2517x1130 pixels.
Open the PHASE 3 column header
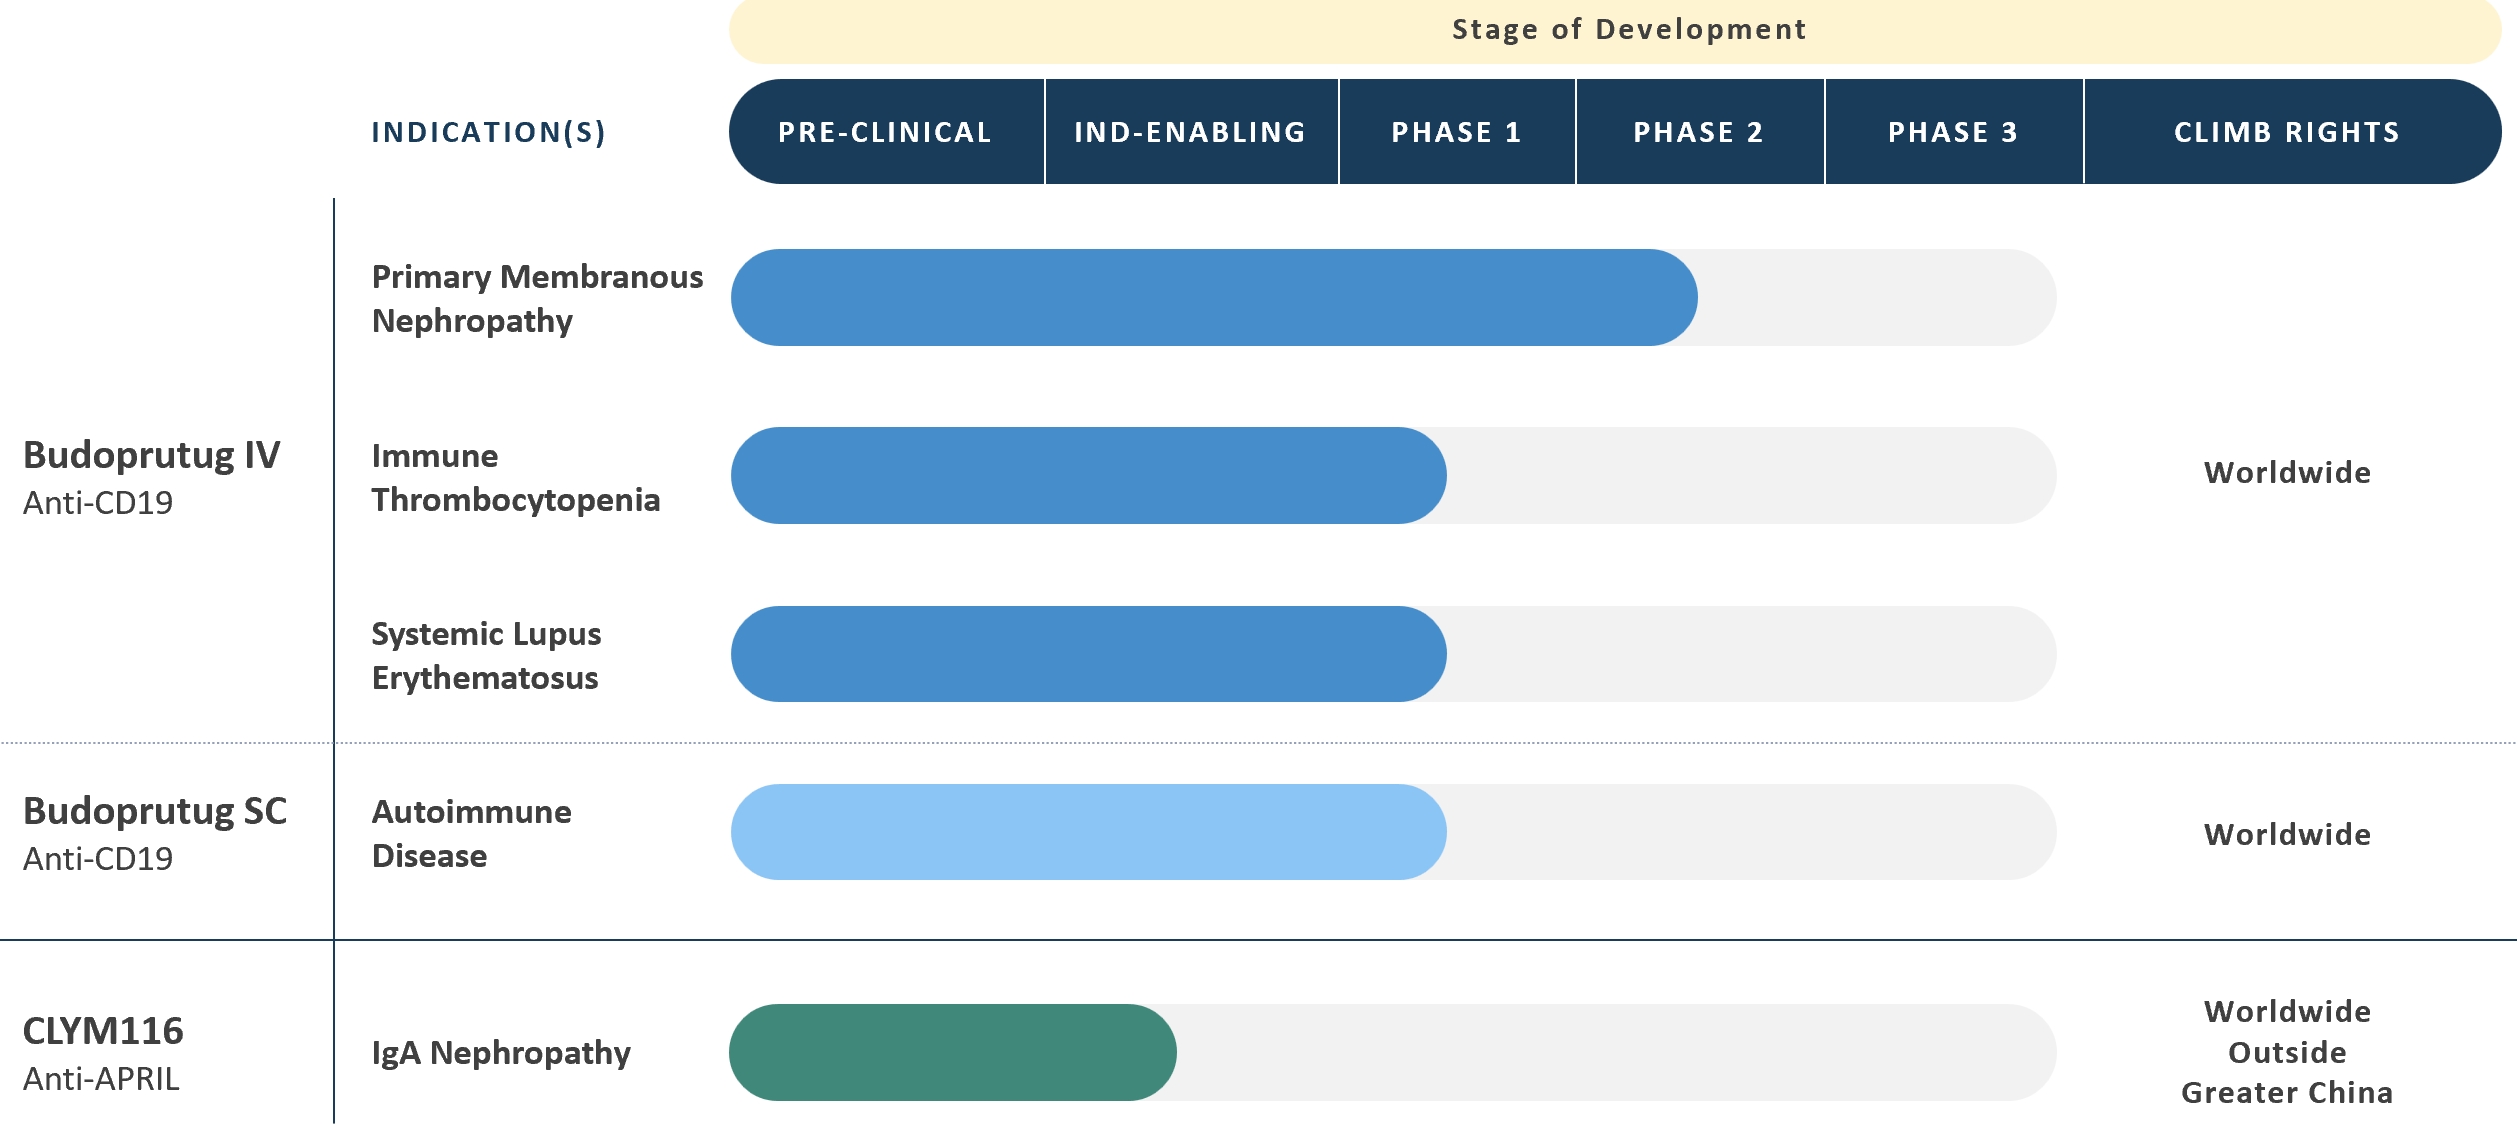(1953, 132)
